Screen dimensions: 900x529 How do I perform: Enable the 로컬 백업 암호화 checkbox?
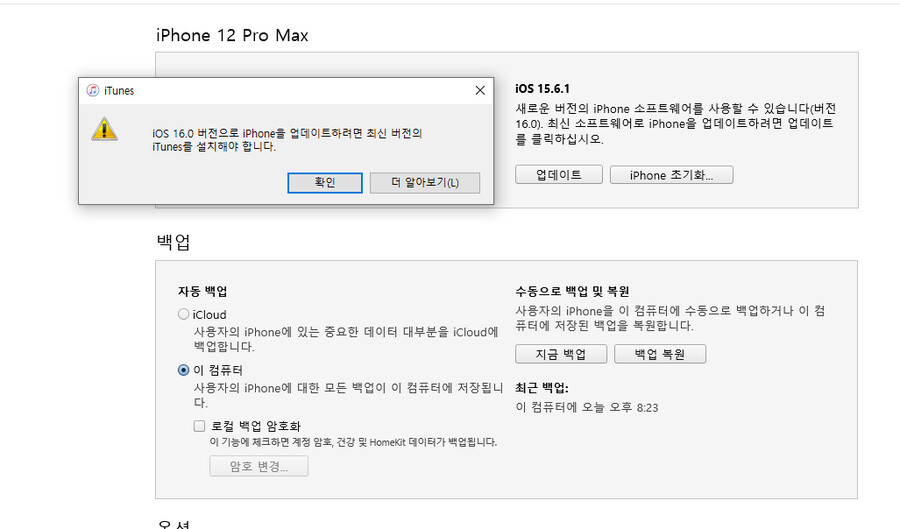pos(199,426)
